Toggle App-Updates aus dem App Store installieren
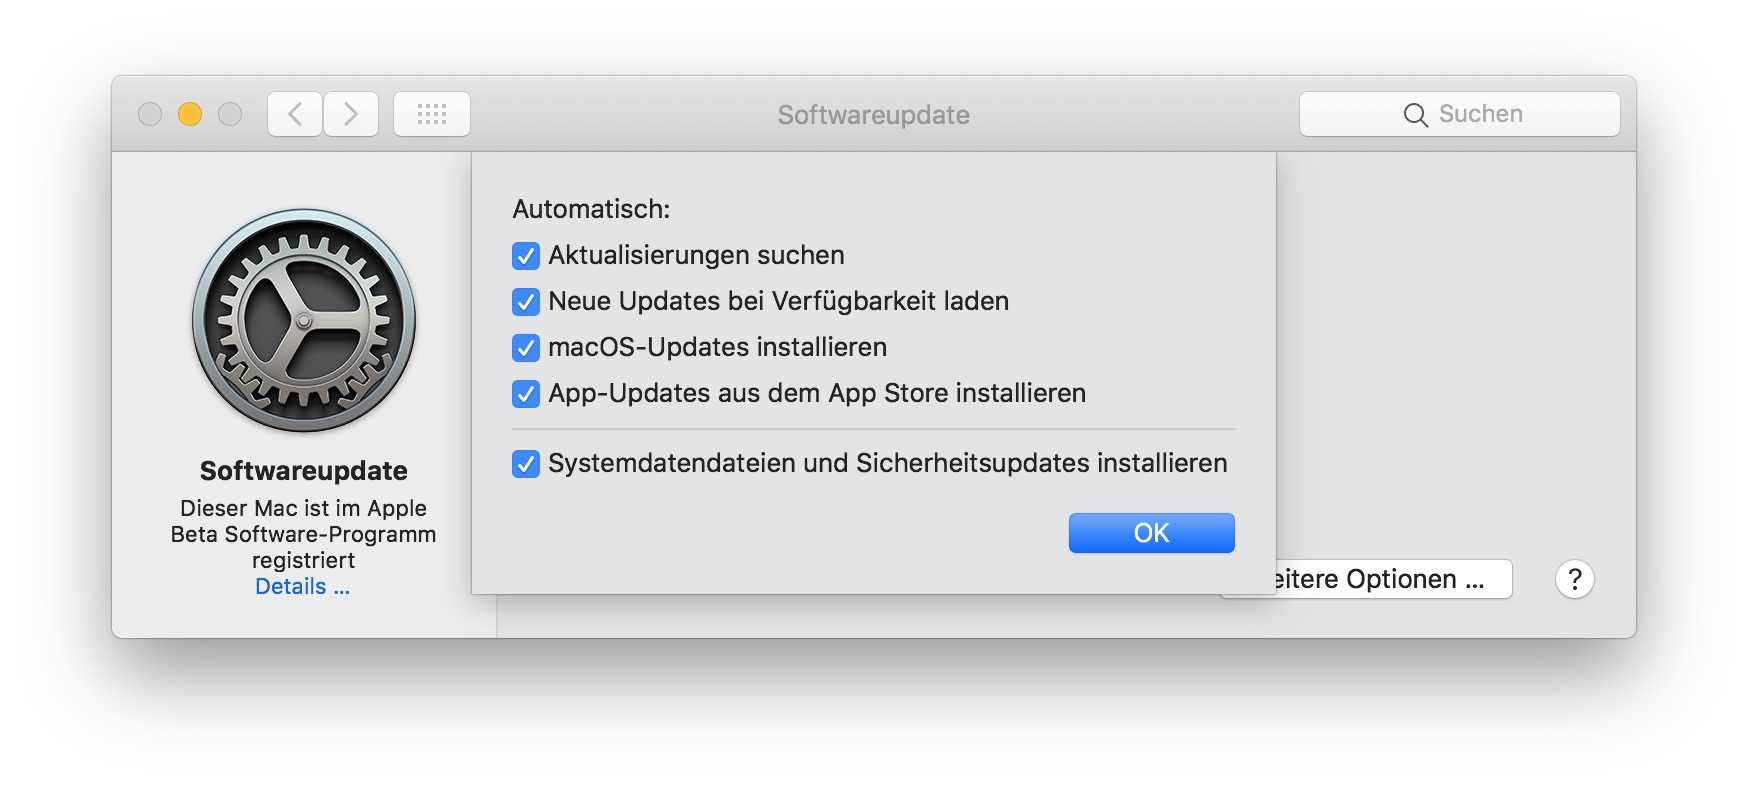The width and height of the screenshot is (1748, 786). 526,394
